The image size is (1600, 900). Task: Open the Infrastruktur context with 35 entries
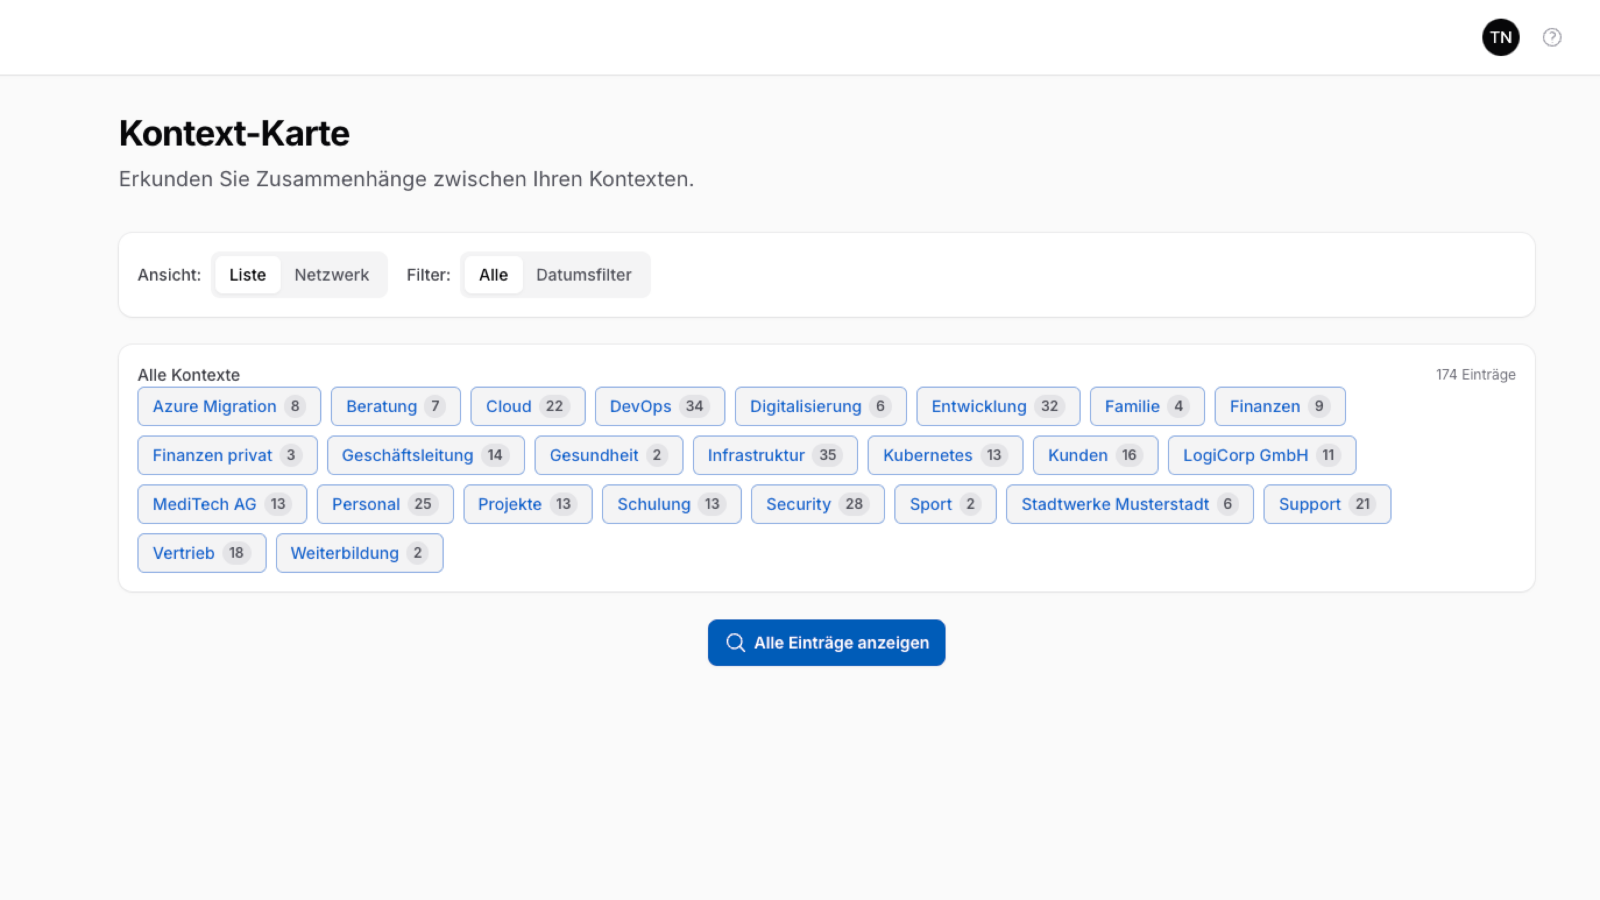coord(774,456)
